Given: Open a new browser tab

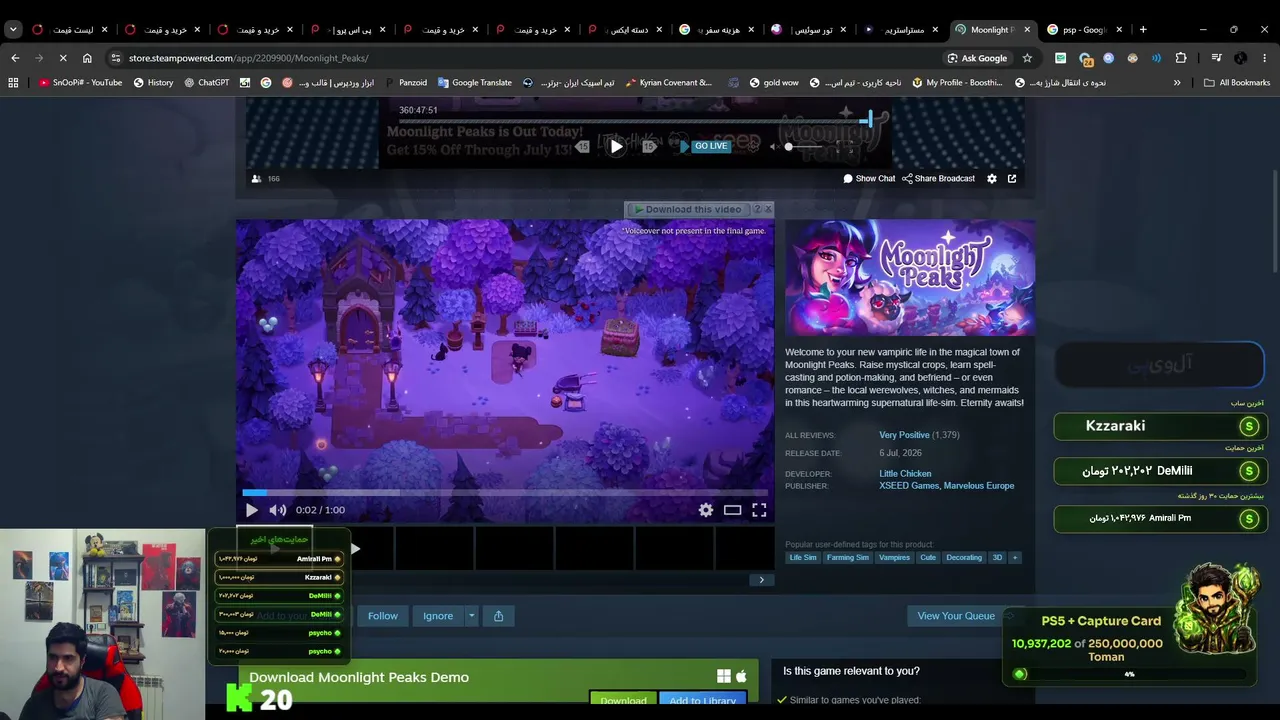Looking at the screenshot, I should tap(1143, 29).
